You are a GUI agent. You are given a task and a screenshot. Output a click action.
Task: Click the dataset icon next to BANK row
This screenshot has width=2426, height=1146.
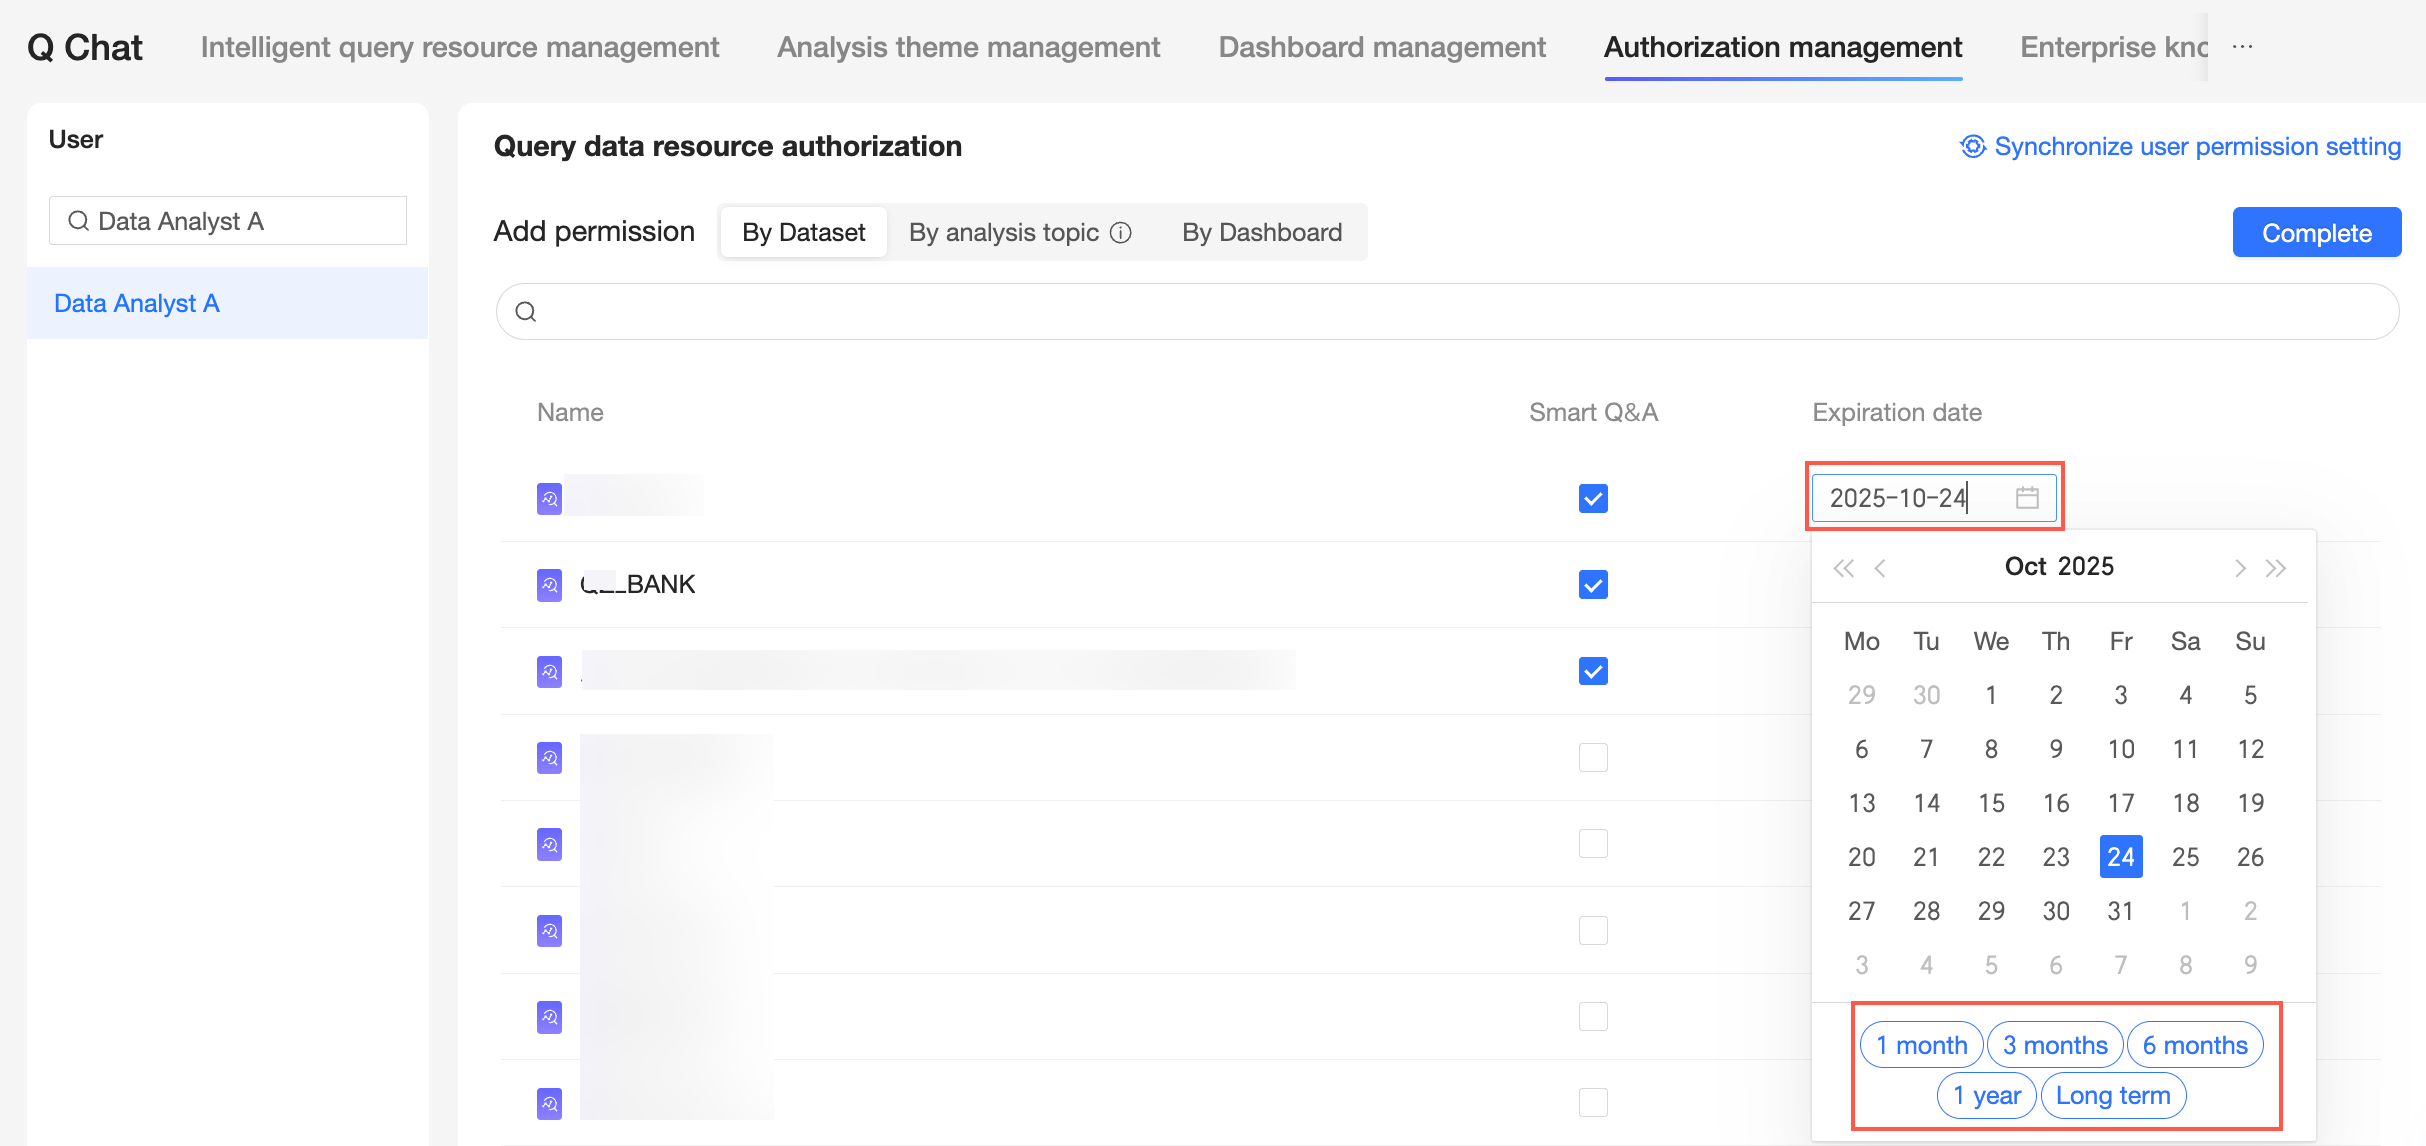tap(549, 585)
